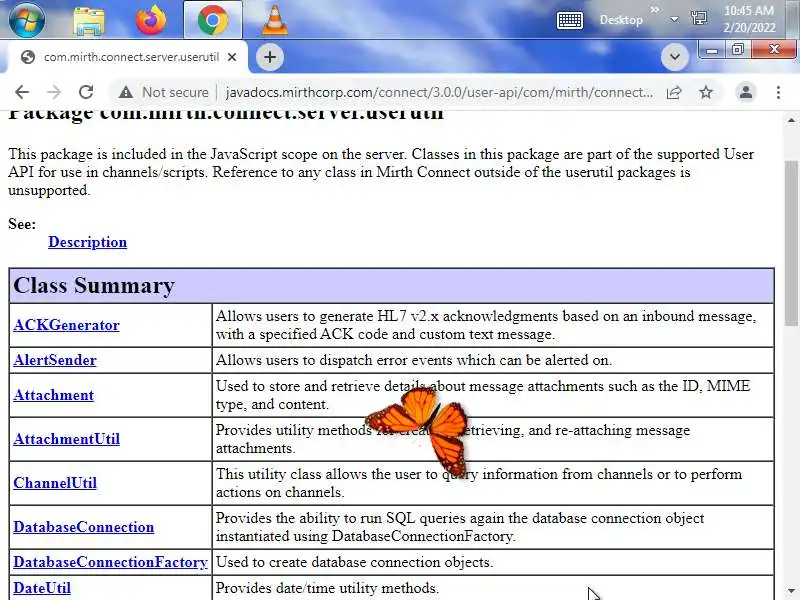Open the Windows Start menu orb
Viewport: 800px width, 600px height.
pyautogui.click(x=27, y=19)
